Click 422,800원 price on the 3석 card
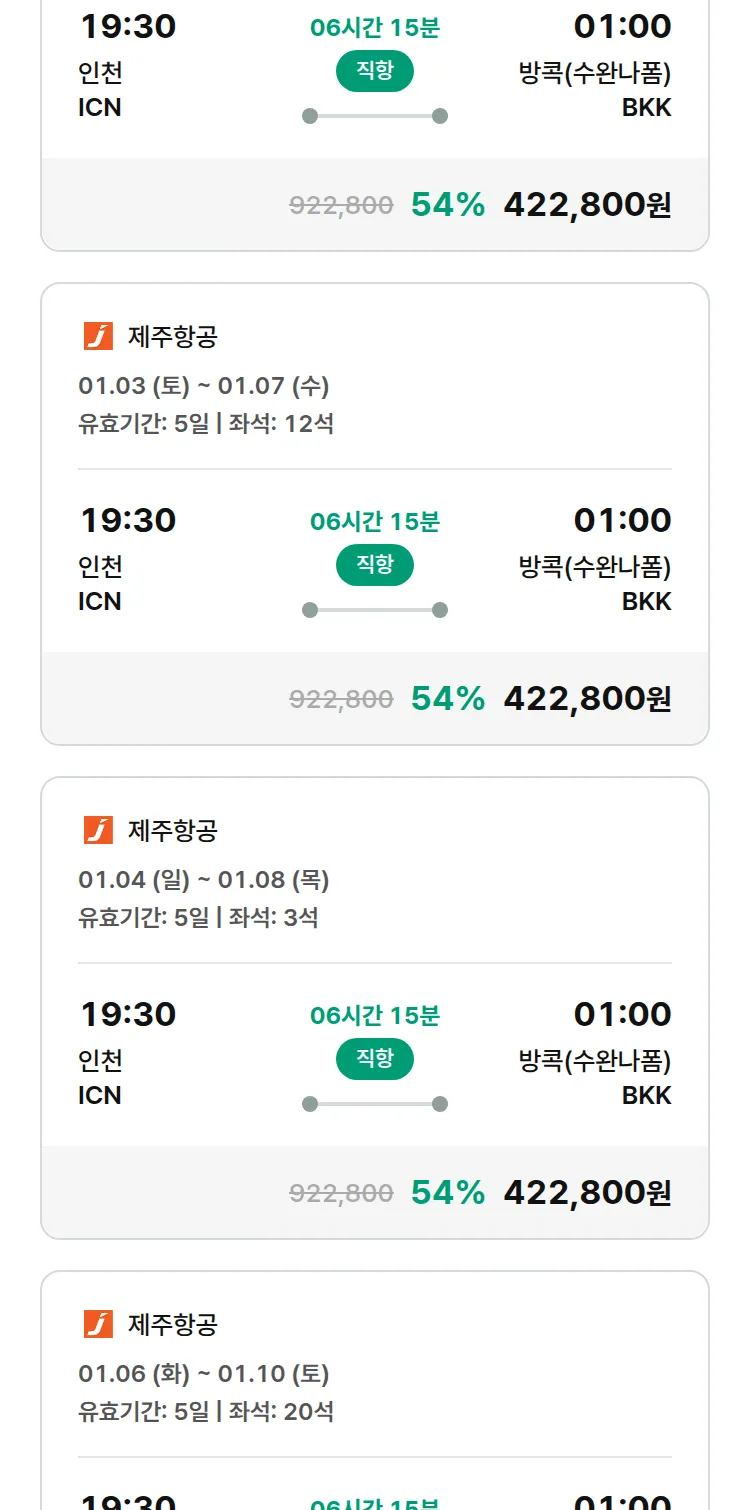750x1510 pixels. (587, 1192)
